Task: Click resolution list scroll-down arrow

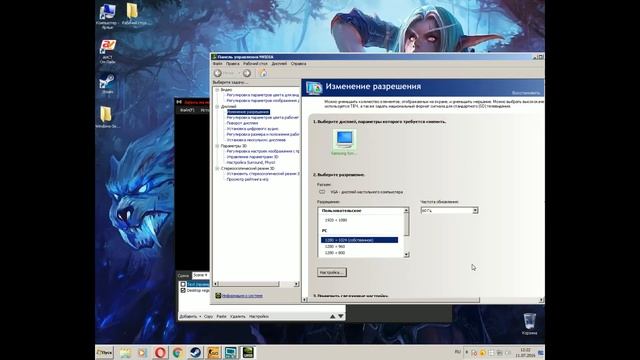Action: 406,255
